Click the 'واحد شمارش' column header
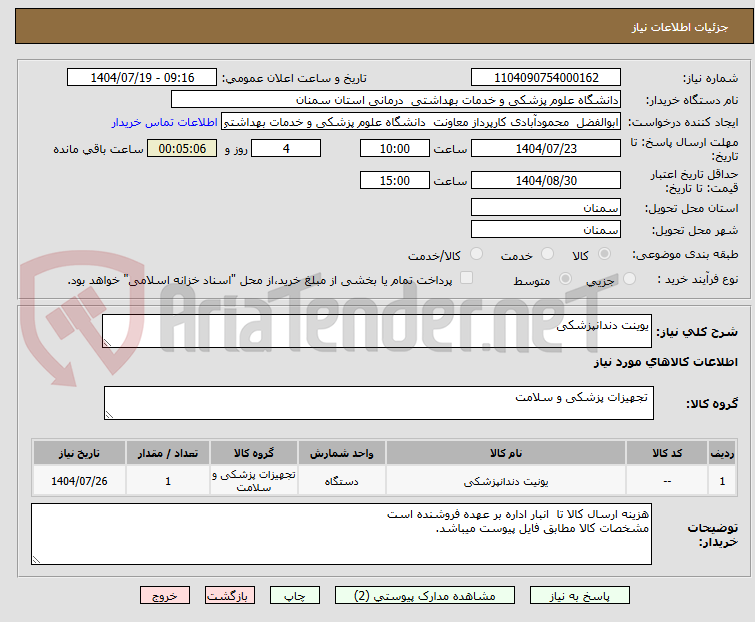 [341, 453]
